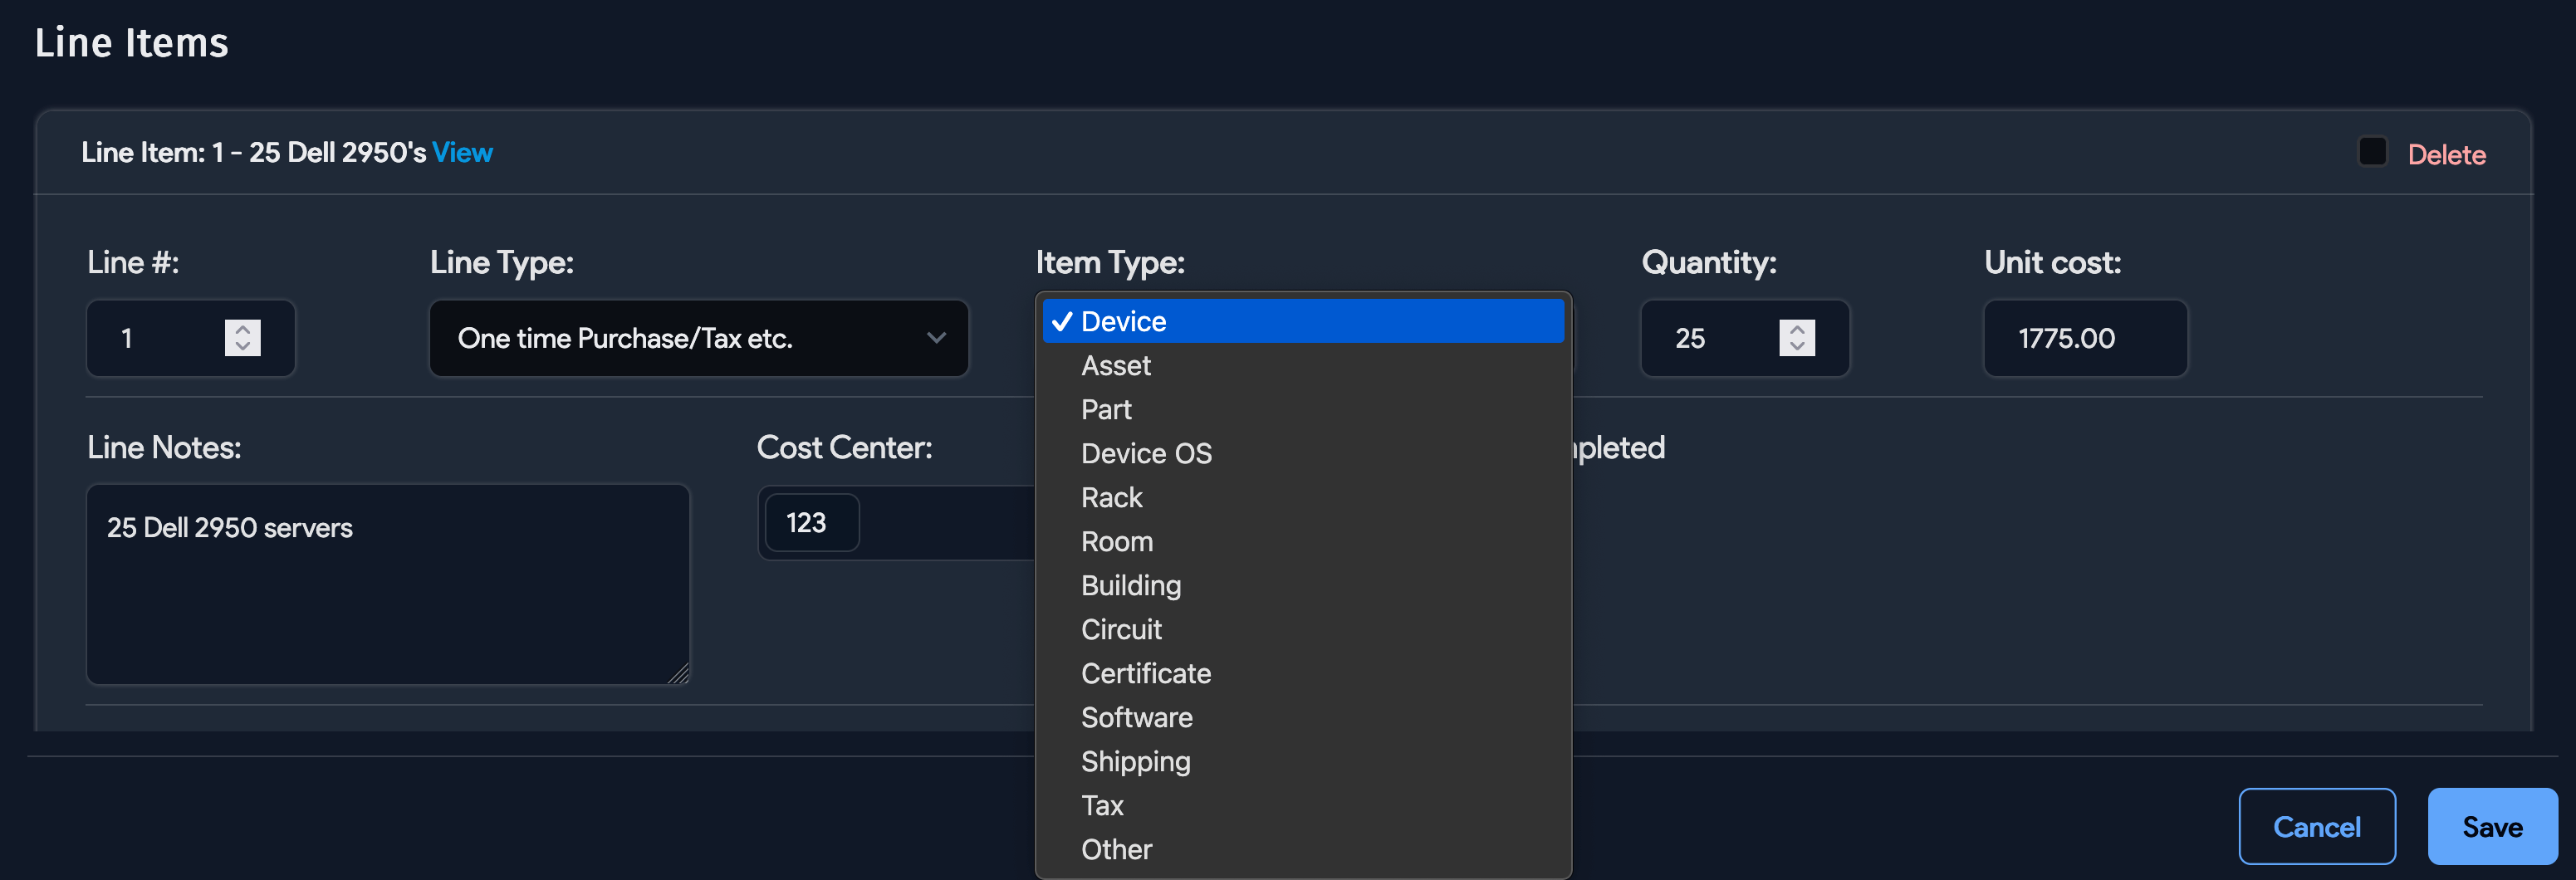Enable the Delete checkbox for this line item
The image size is (2576, 880).
click(x=2372, y=151)
